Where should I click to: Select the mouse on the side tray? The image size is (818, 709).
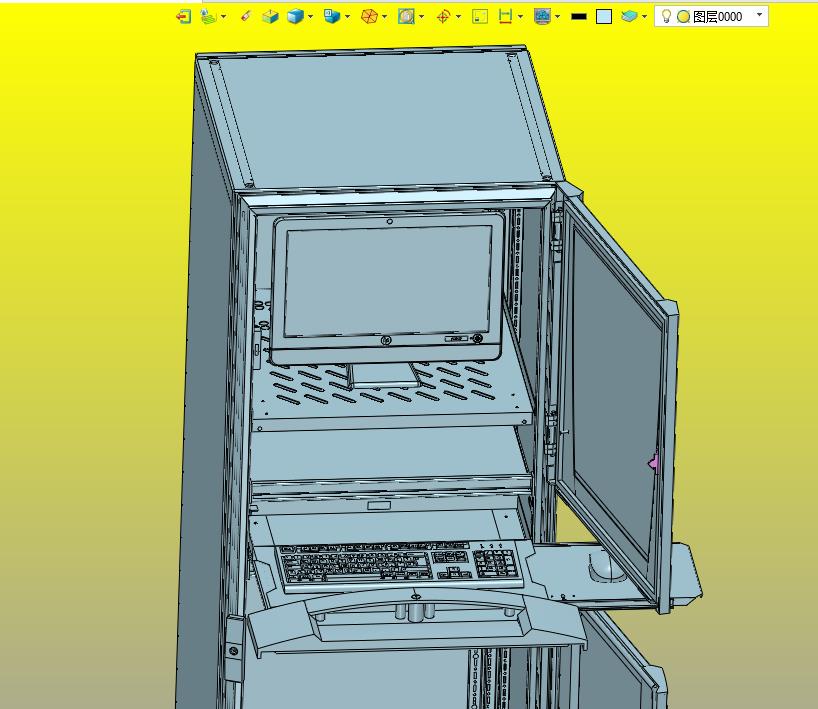pyautogui.click(x=606, y=567)
